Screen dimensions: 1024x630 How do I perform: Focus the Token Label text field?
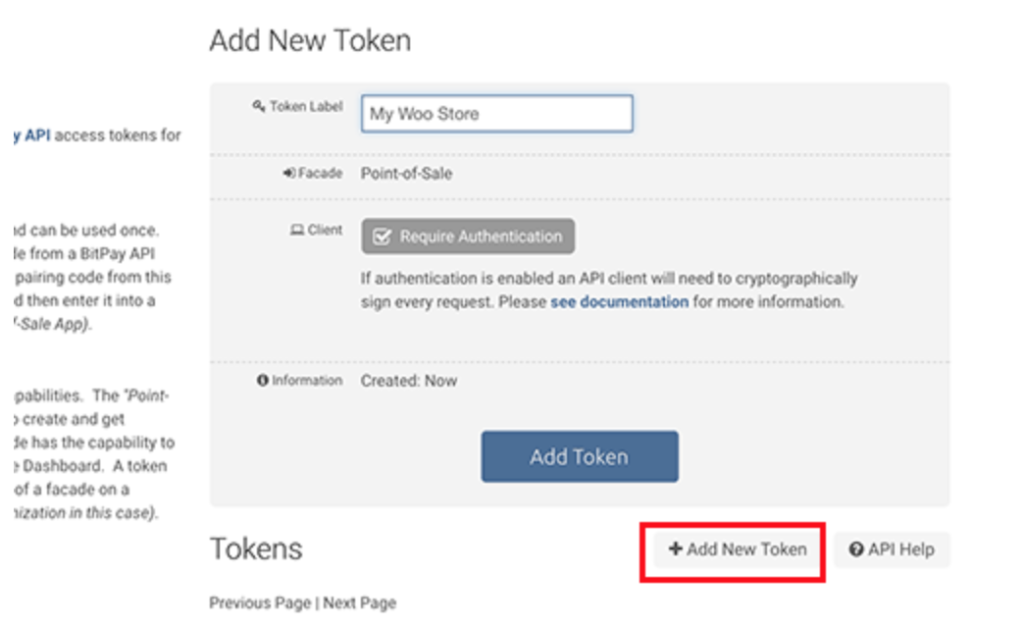click(x=497, y=114)
